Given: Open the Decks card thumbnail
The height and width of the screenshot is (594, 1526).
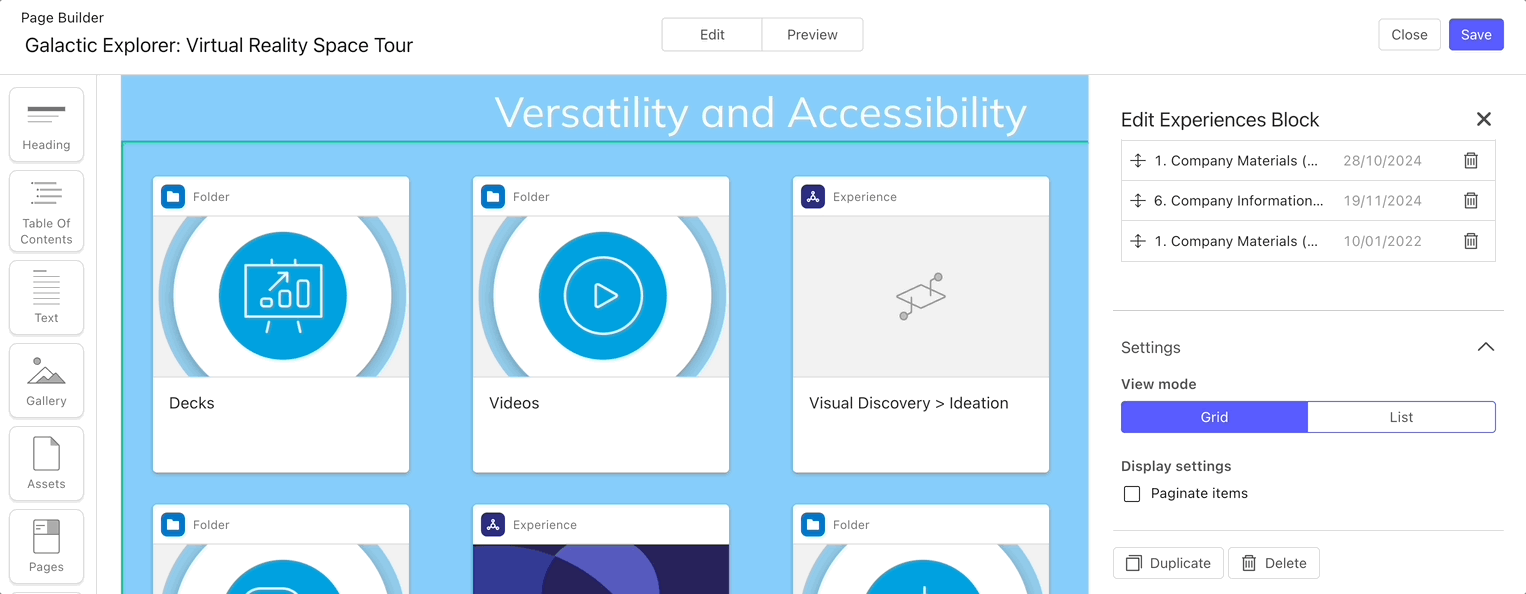Looking at the screenshot, I should pos(281,297).
